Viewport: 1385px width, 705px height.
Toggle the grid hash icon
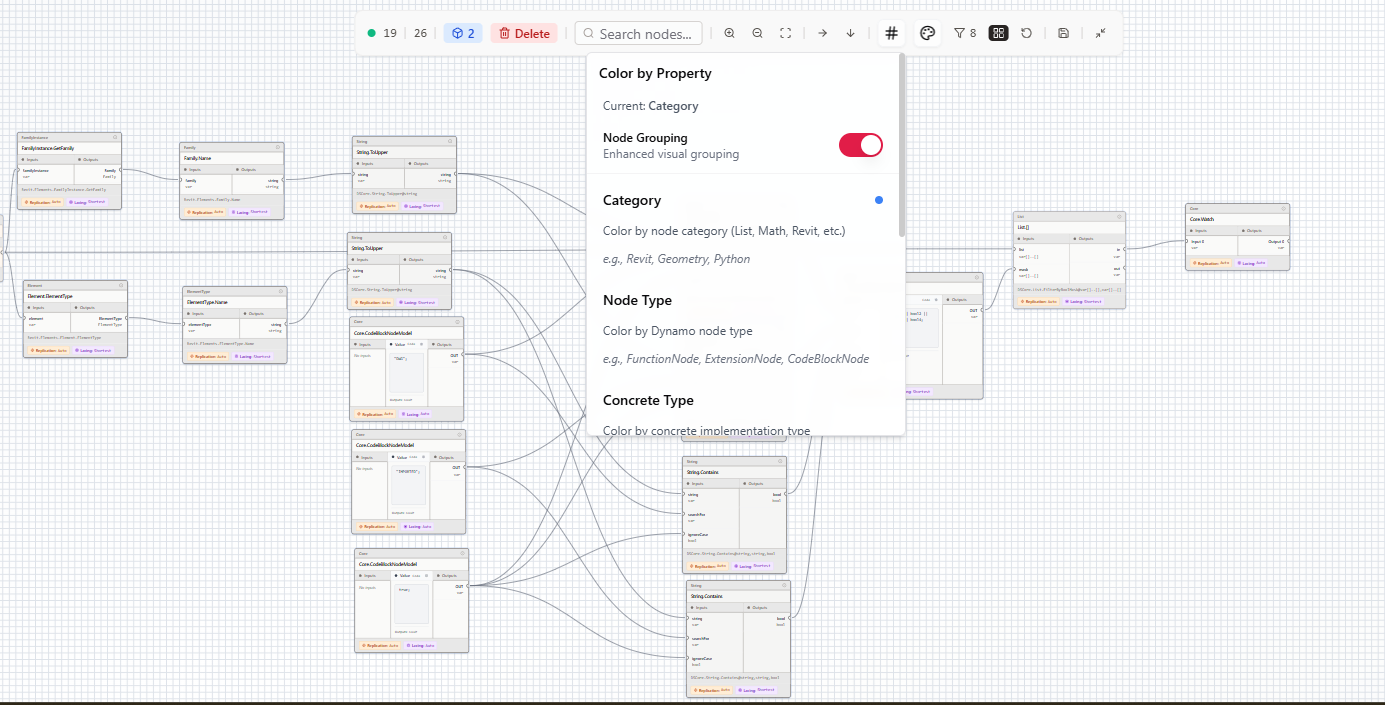point(891,33)
